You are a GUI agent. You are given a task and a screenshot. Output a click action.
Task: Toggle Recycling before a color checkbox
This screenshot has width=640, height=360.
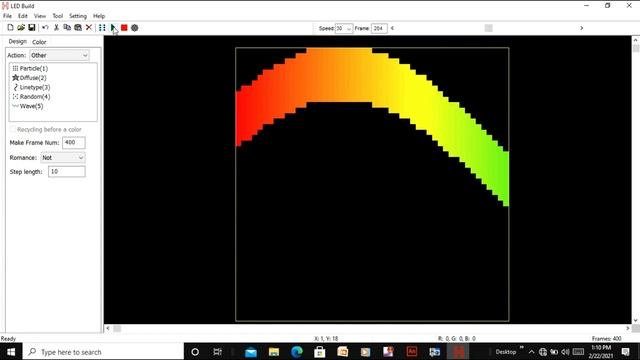(x=12, y=129)
